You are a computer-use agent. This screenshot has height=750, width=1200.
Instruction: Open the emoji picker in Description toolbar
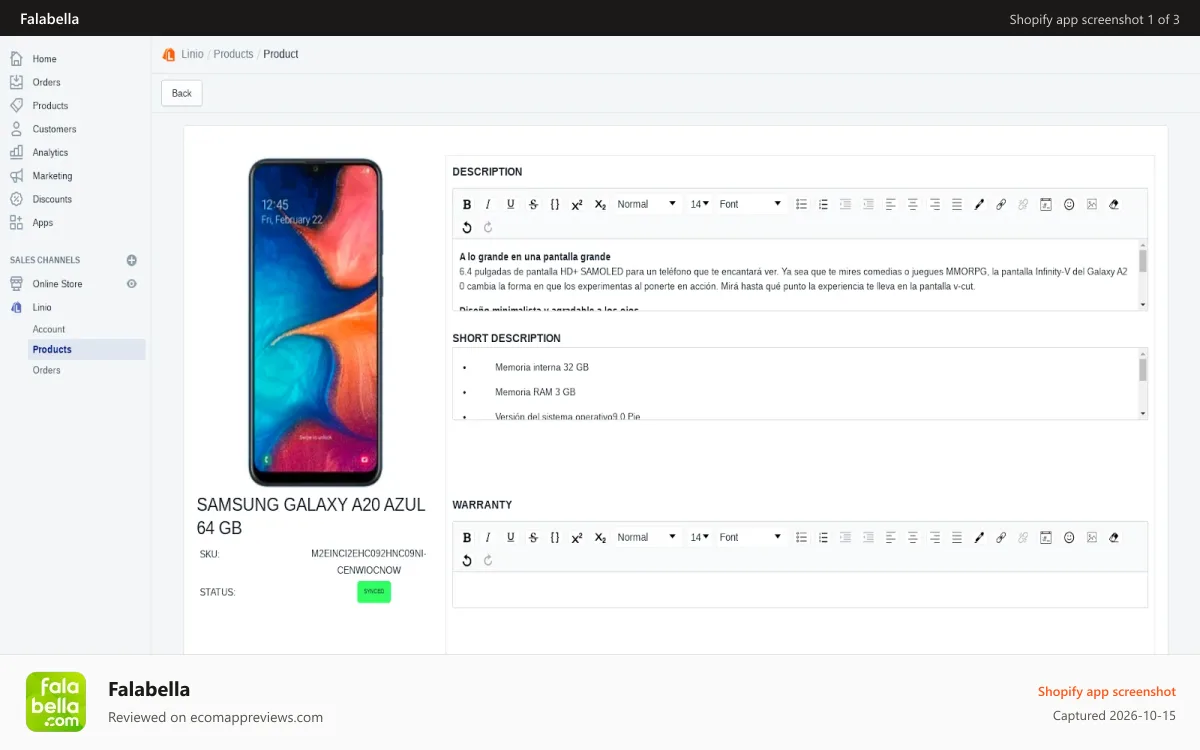[1069, 204]
